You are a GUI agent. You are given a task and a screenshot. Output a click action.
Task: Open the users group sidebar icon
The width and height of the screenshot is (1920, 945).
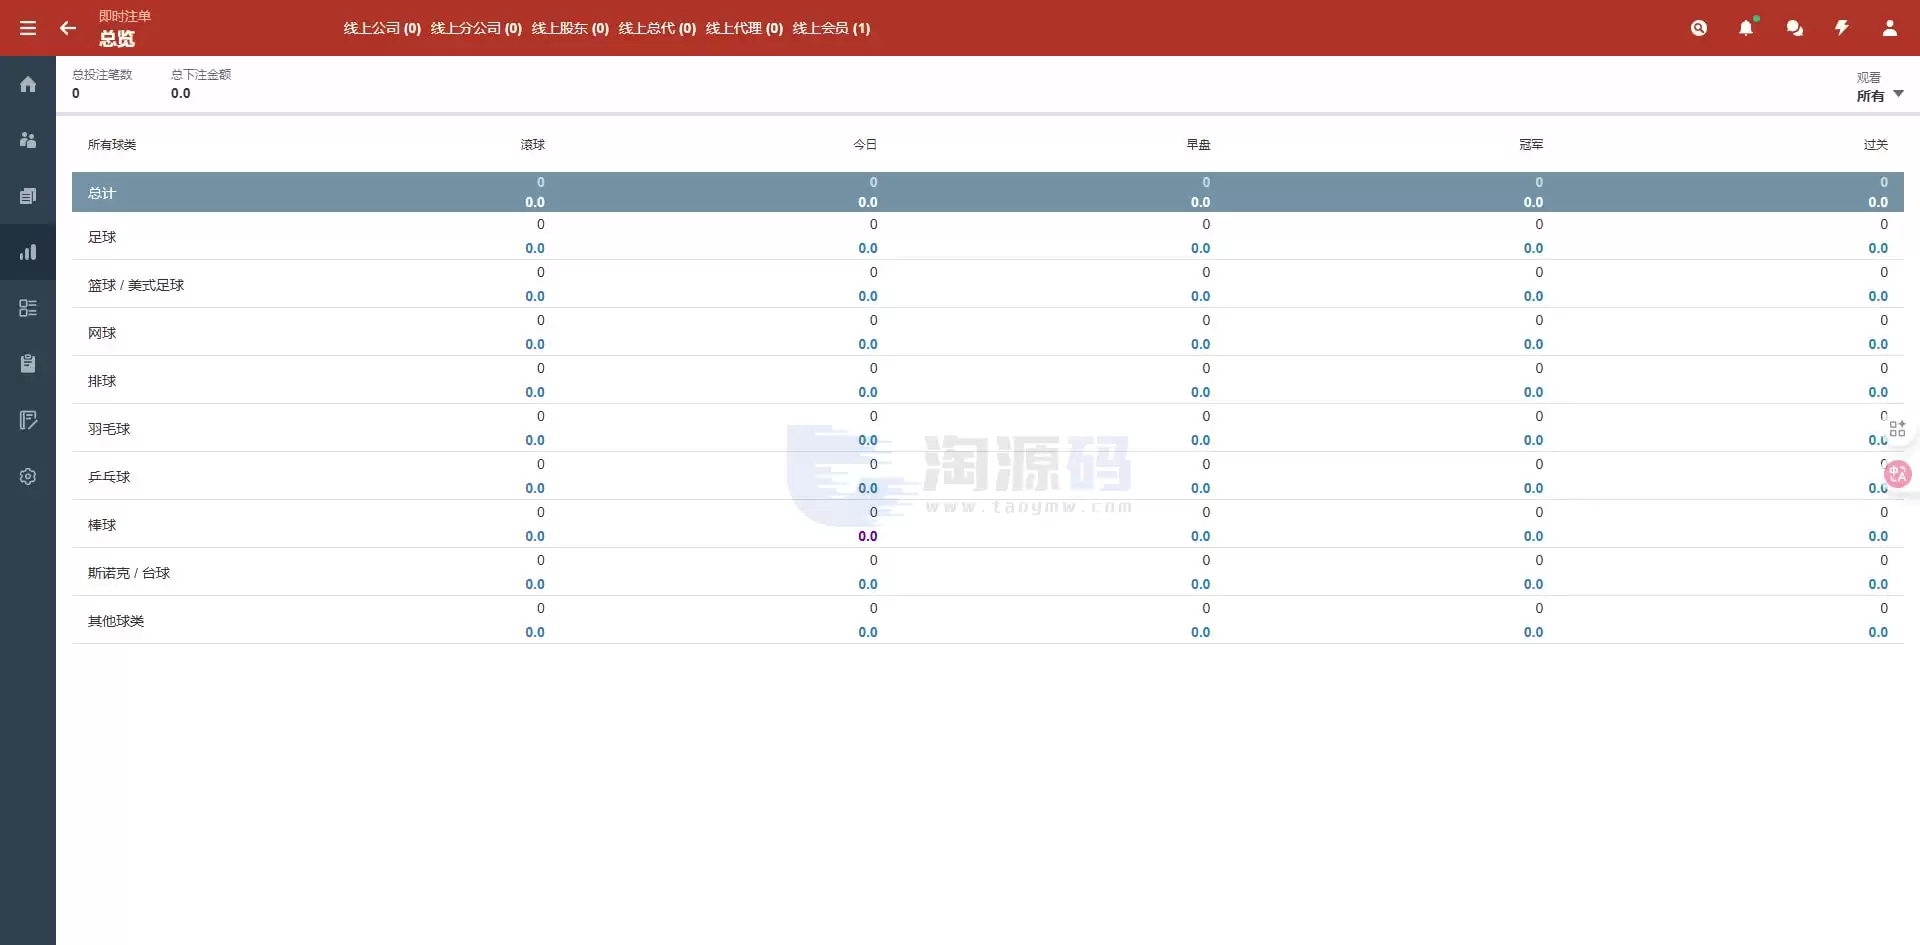[28, 140]
